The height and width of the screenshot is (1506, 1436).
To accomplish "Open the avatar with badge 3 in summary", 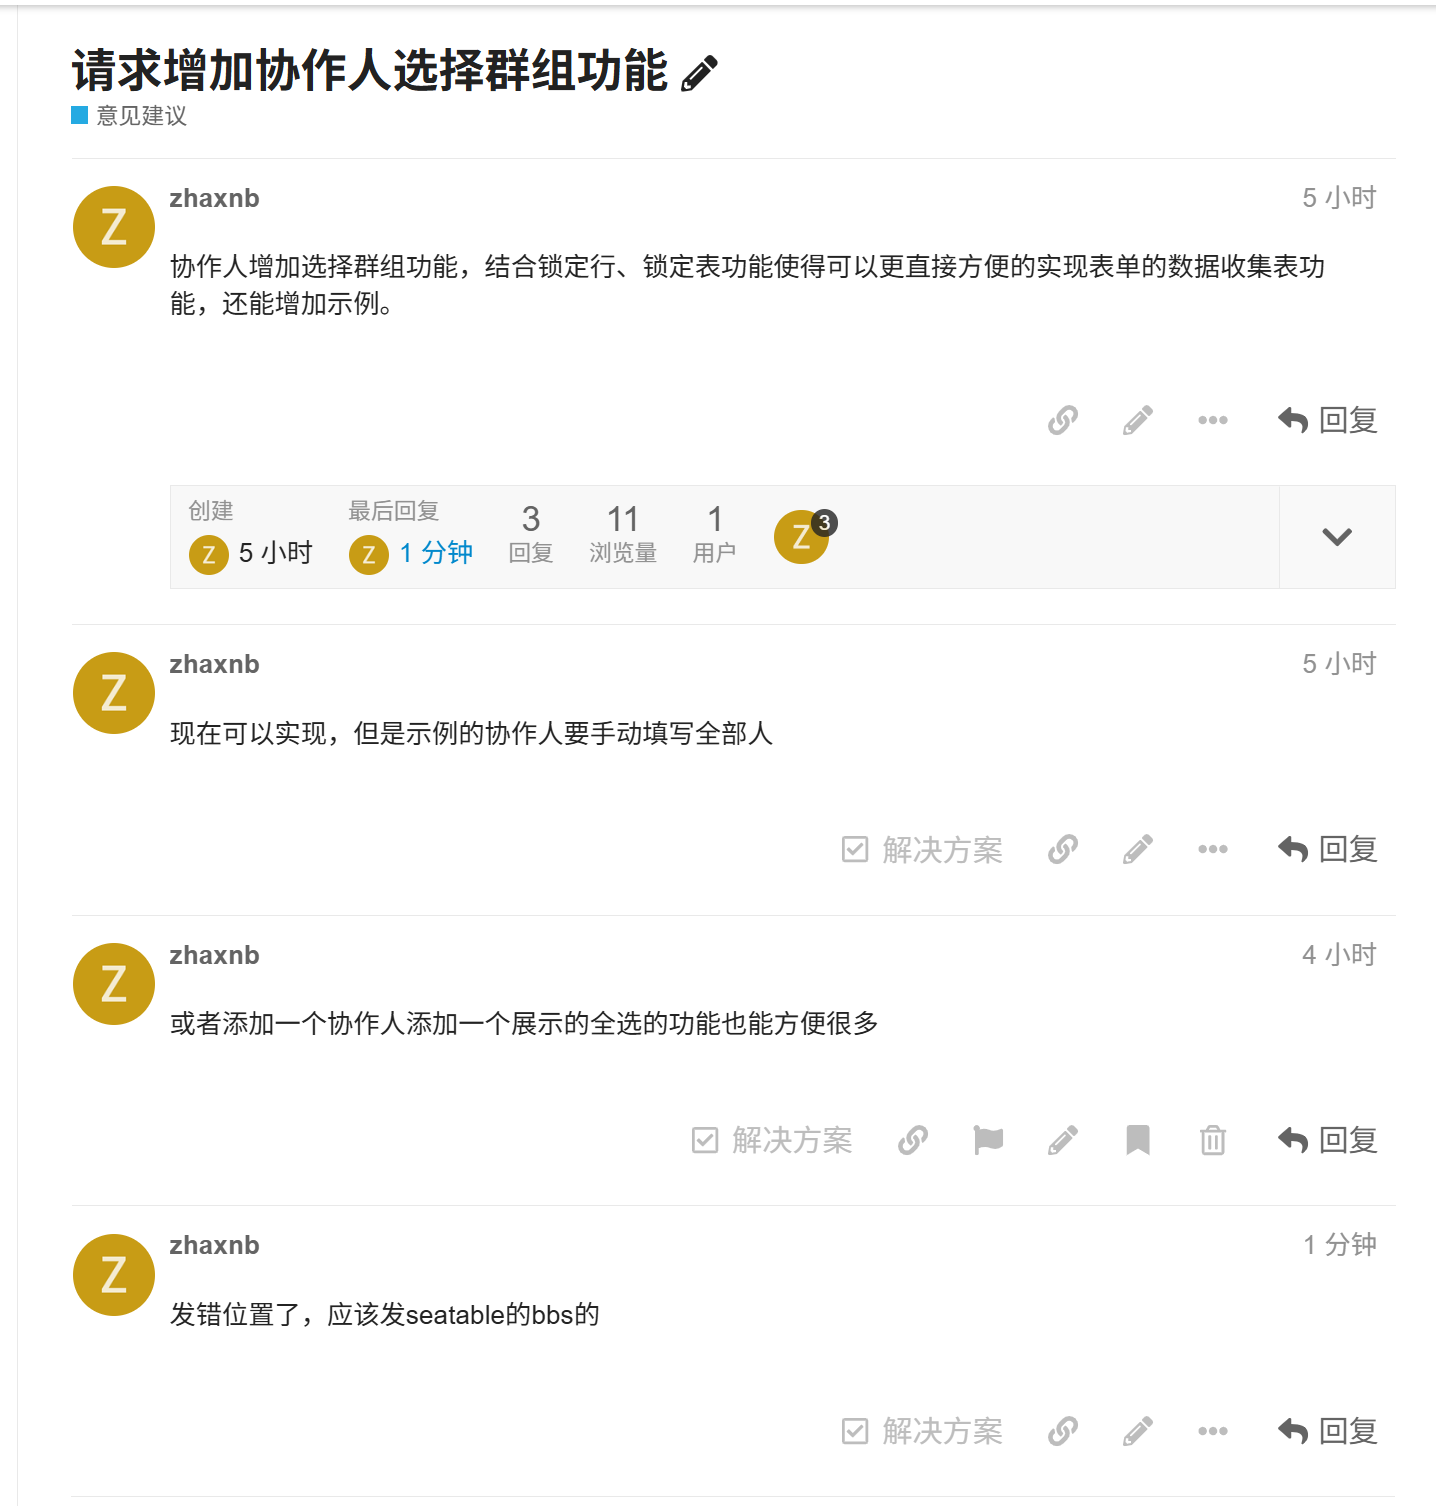I will (x=803, y=536).
